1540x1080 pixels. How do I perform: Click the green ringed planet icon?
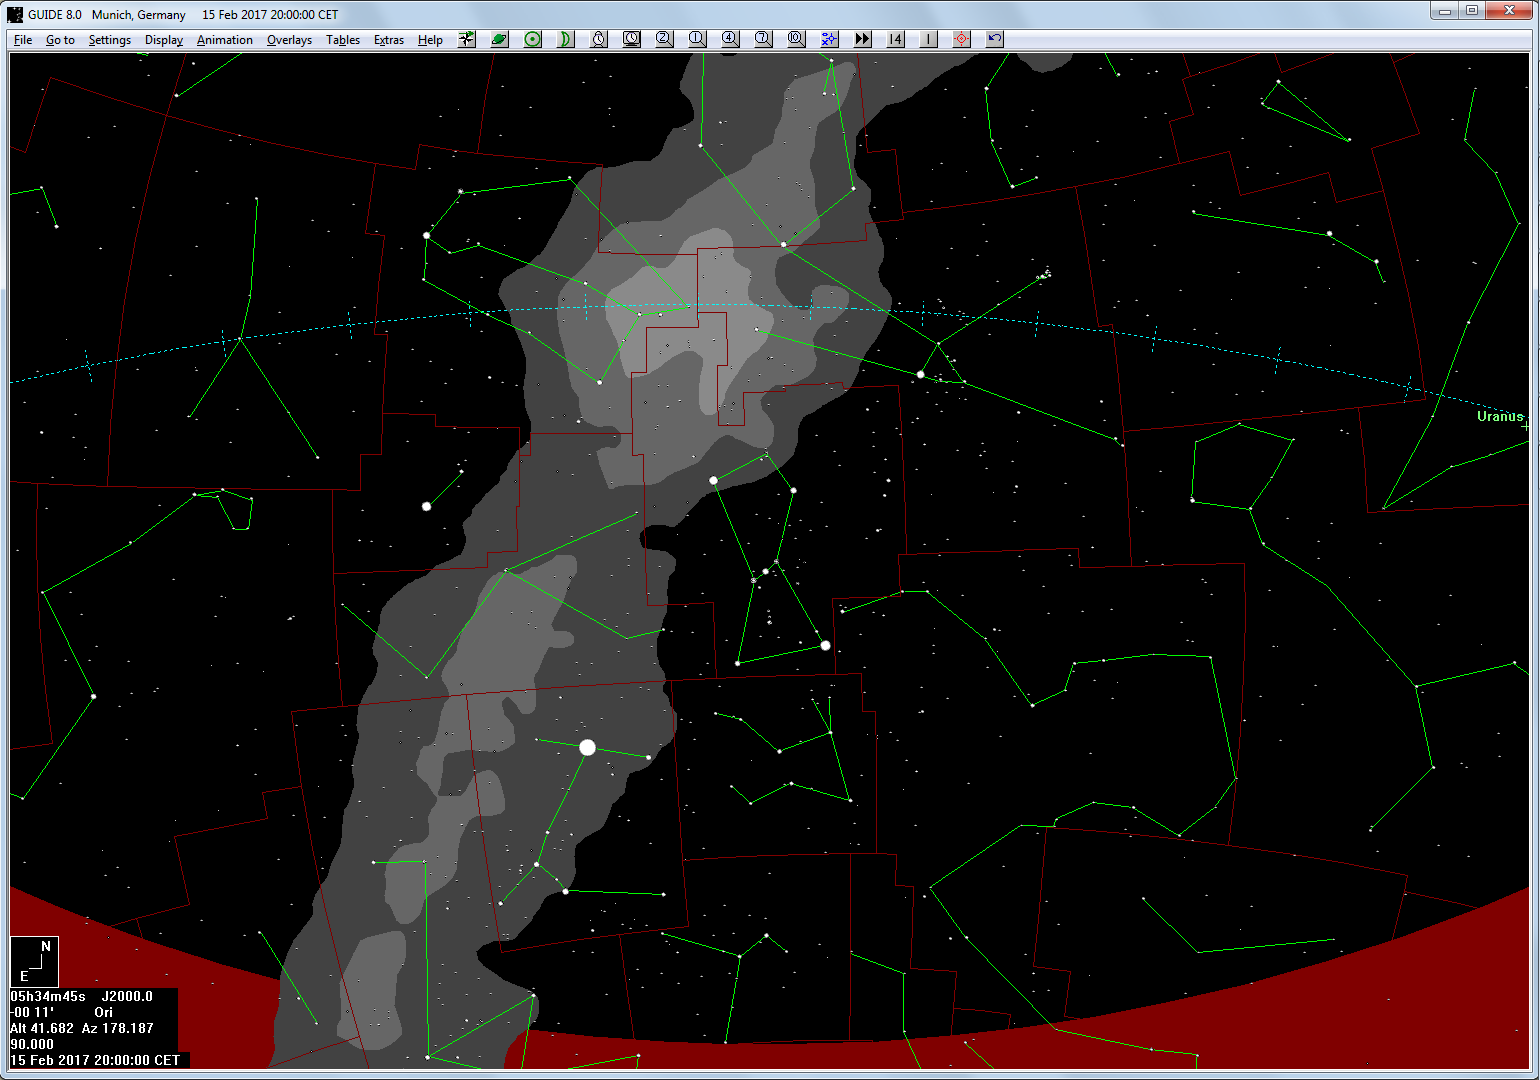point(500,39)
